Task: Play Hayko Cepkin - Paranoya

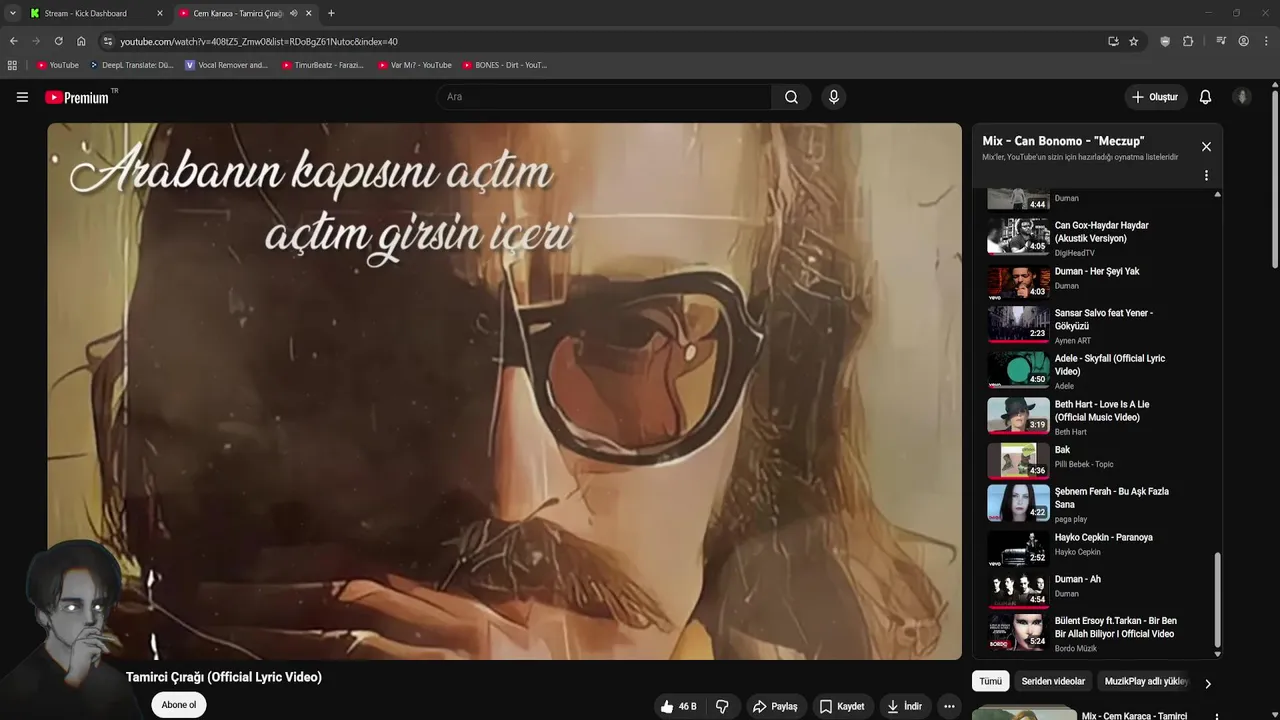Action: click(1095, 548)
